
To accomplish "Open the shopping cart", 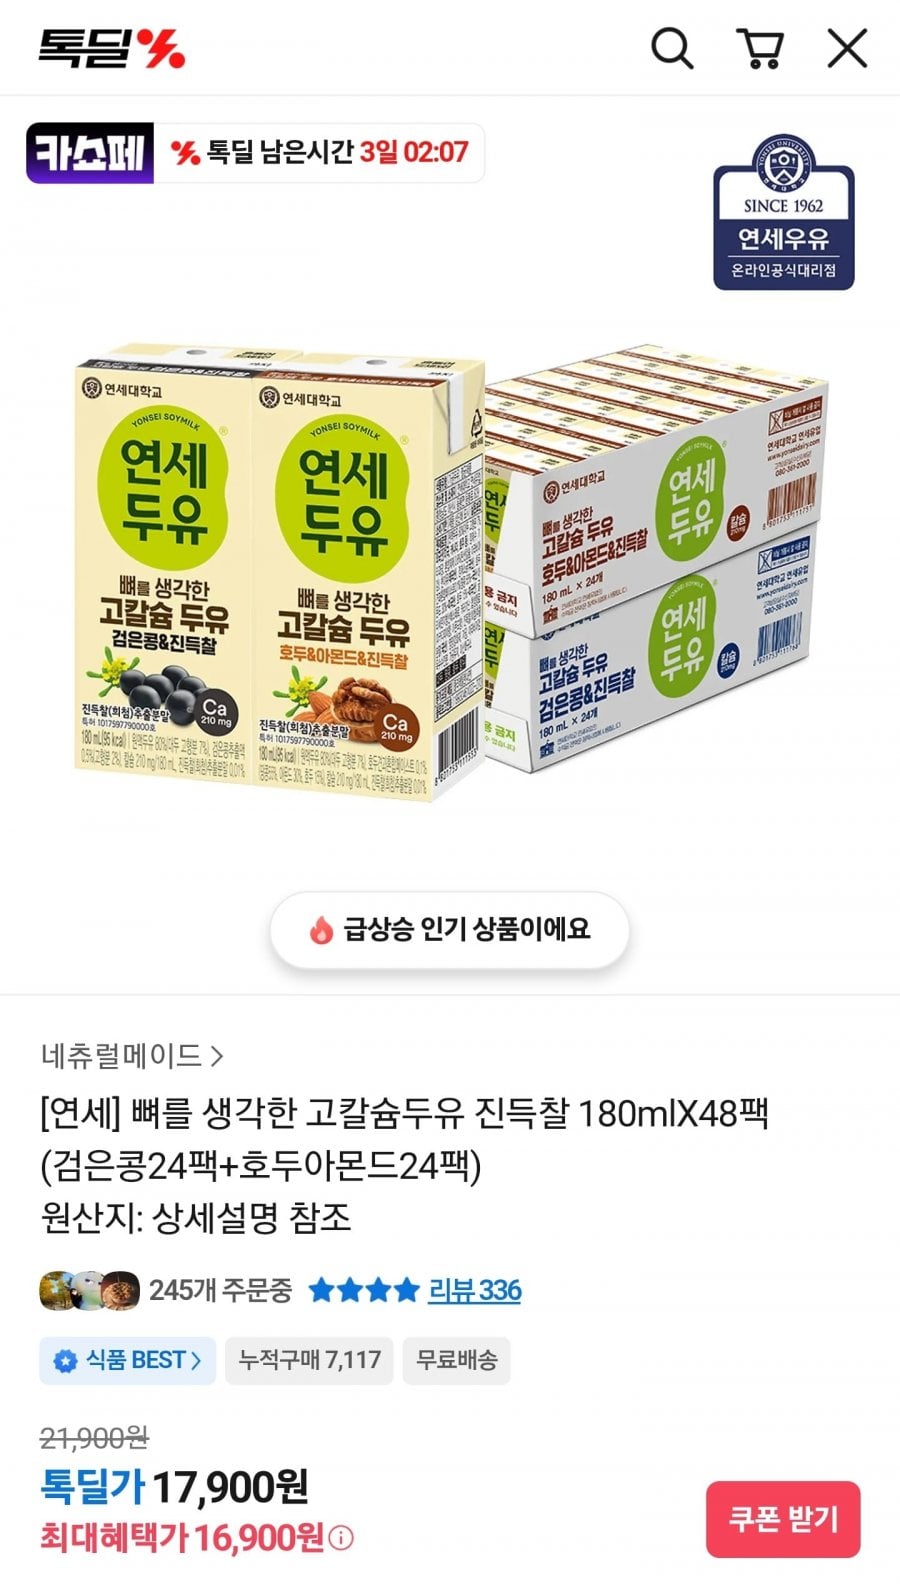I will (x=760, y=48).
